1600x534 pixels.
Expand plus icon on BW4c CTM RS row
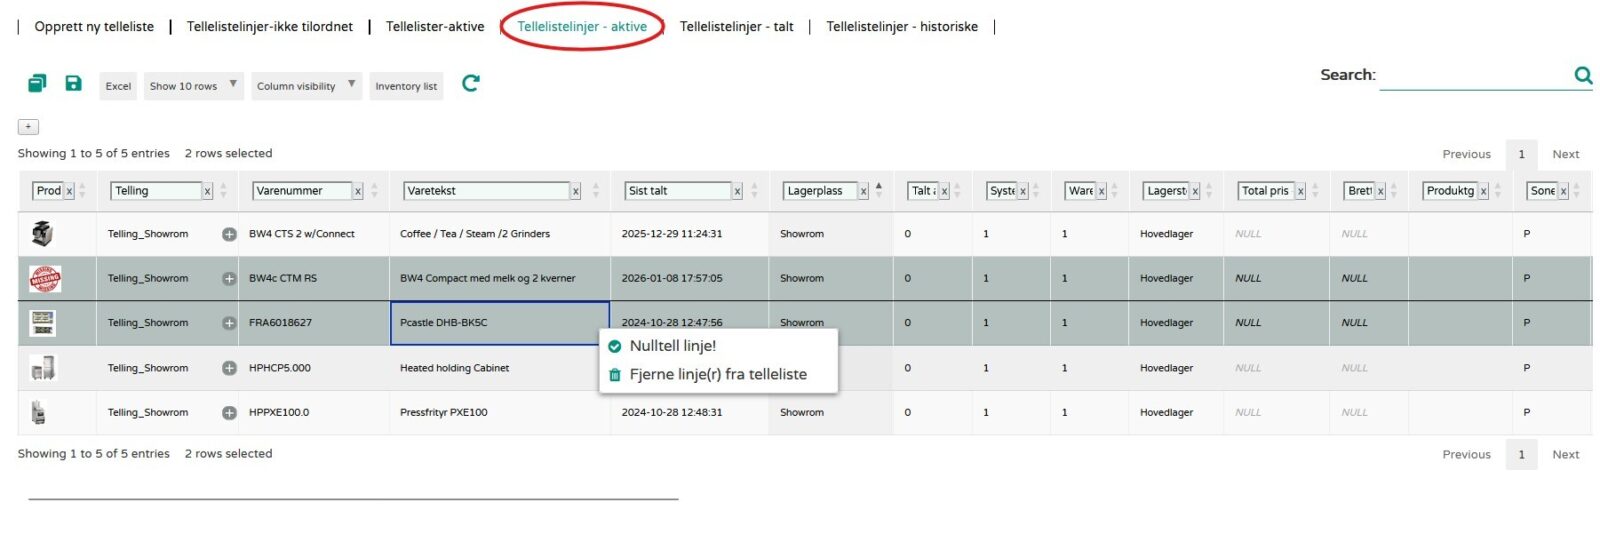click(x=229, y=279)
